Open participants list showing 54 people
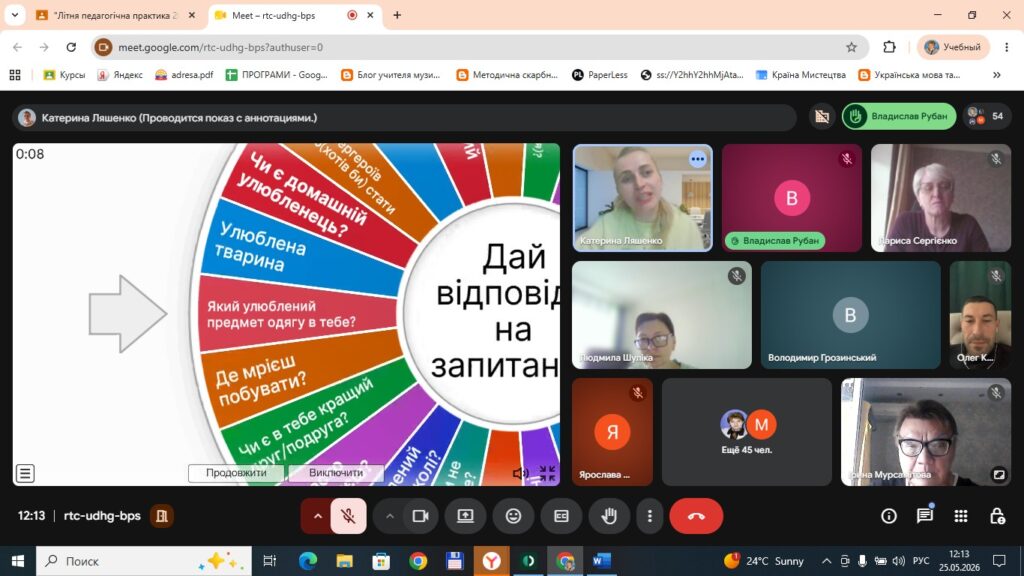 click(x=987, y=116)
